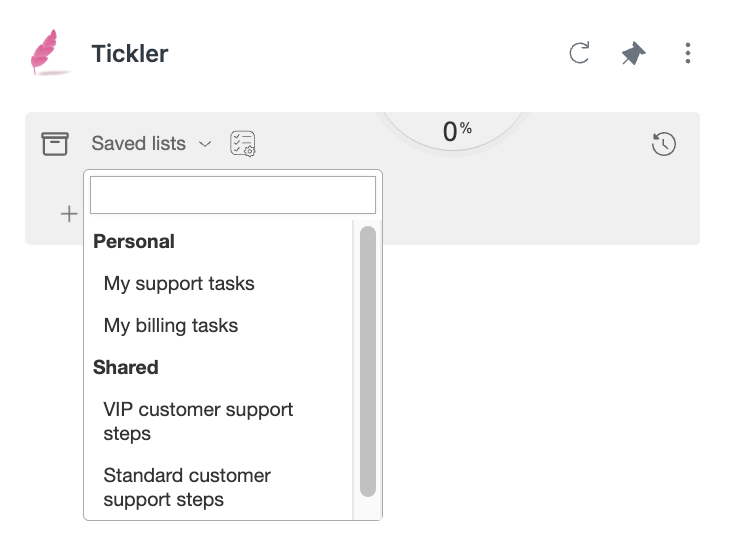Click the Tickler title text
The image size is (730, 546).
tap(130, 54)
